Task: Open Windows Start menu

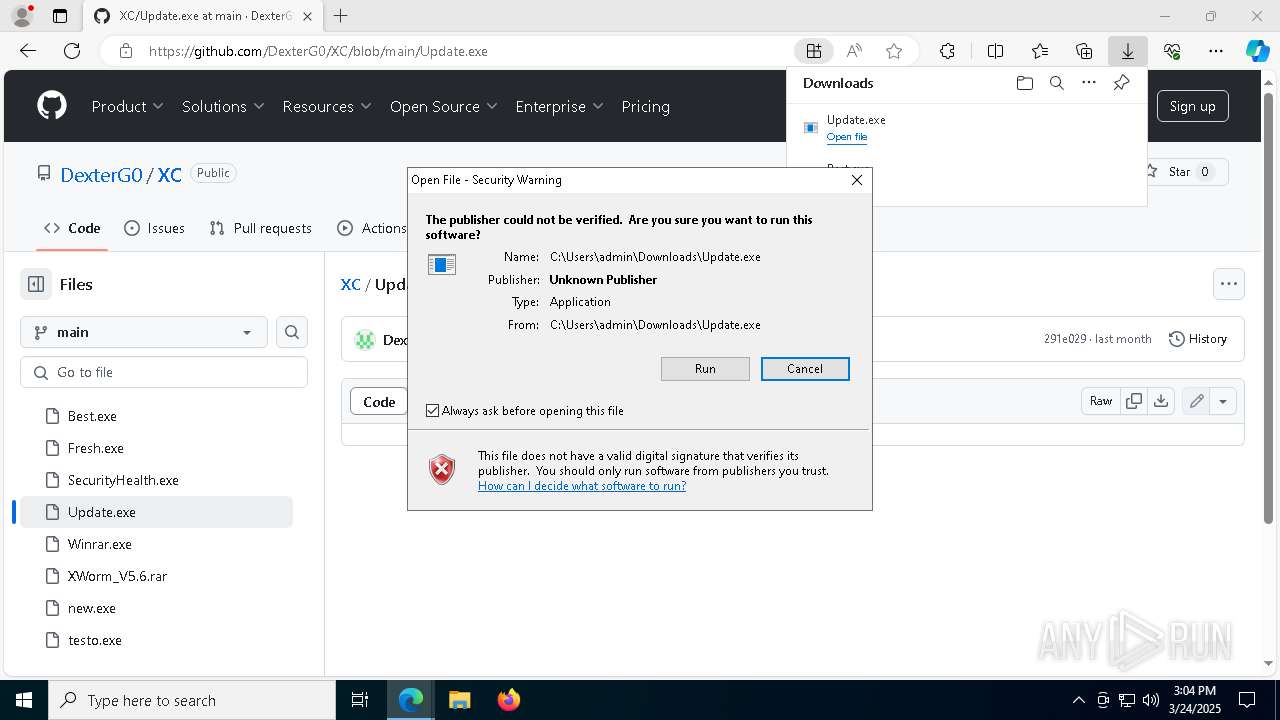Action: [x=23, y=700]
